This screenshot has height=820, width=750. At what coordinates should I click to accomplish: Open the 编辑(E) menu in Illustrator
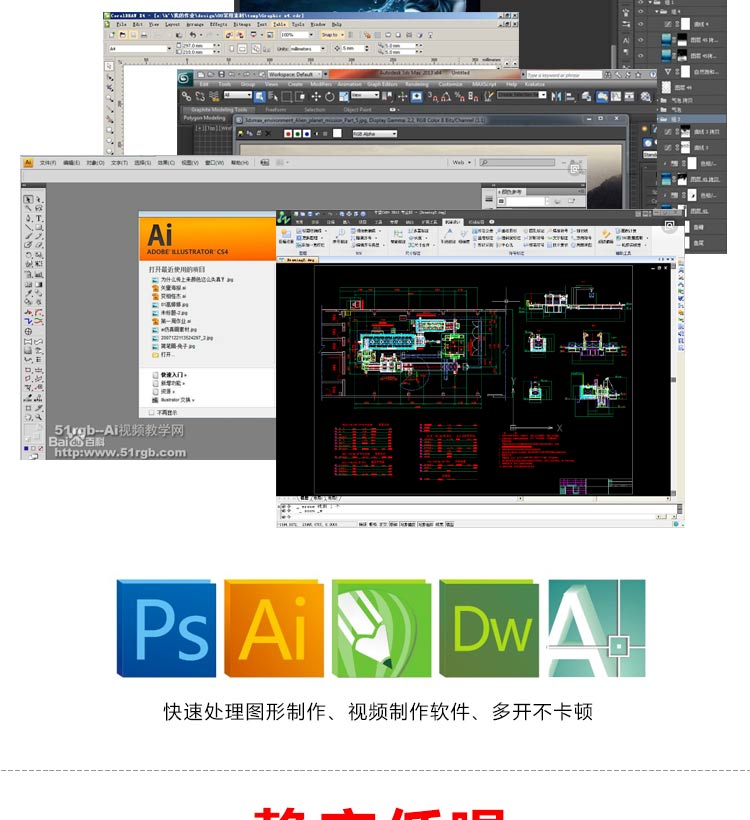(x=72, y=163)
